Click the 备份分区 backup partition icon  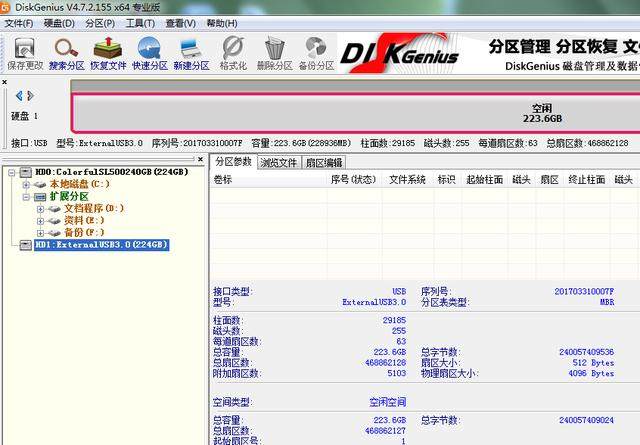tap(315, 52)
